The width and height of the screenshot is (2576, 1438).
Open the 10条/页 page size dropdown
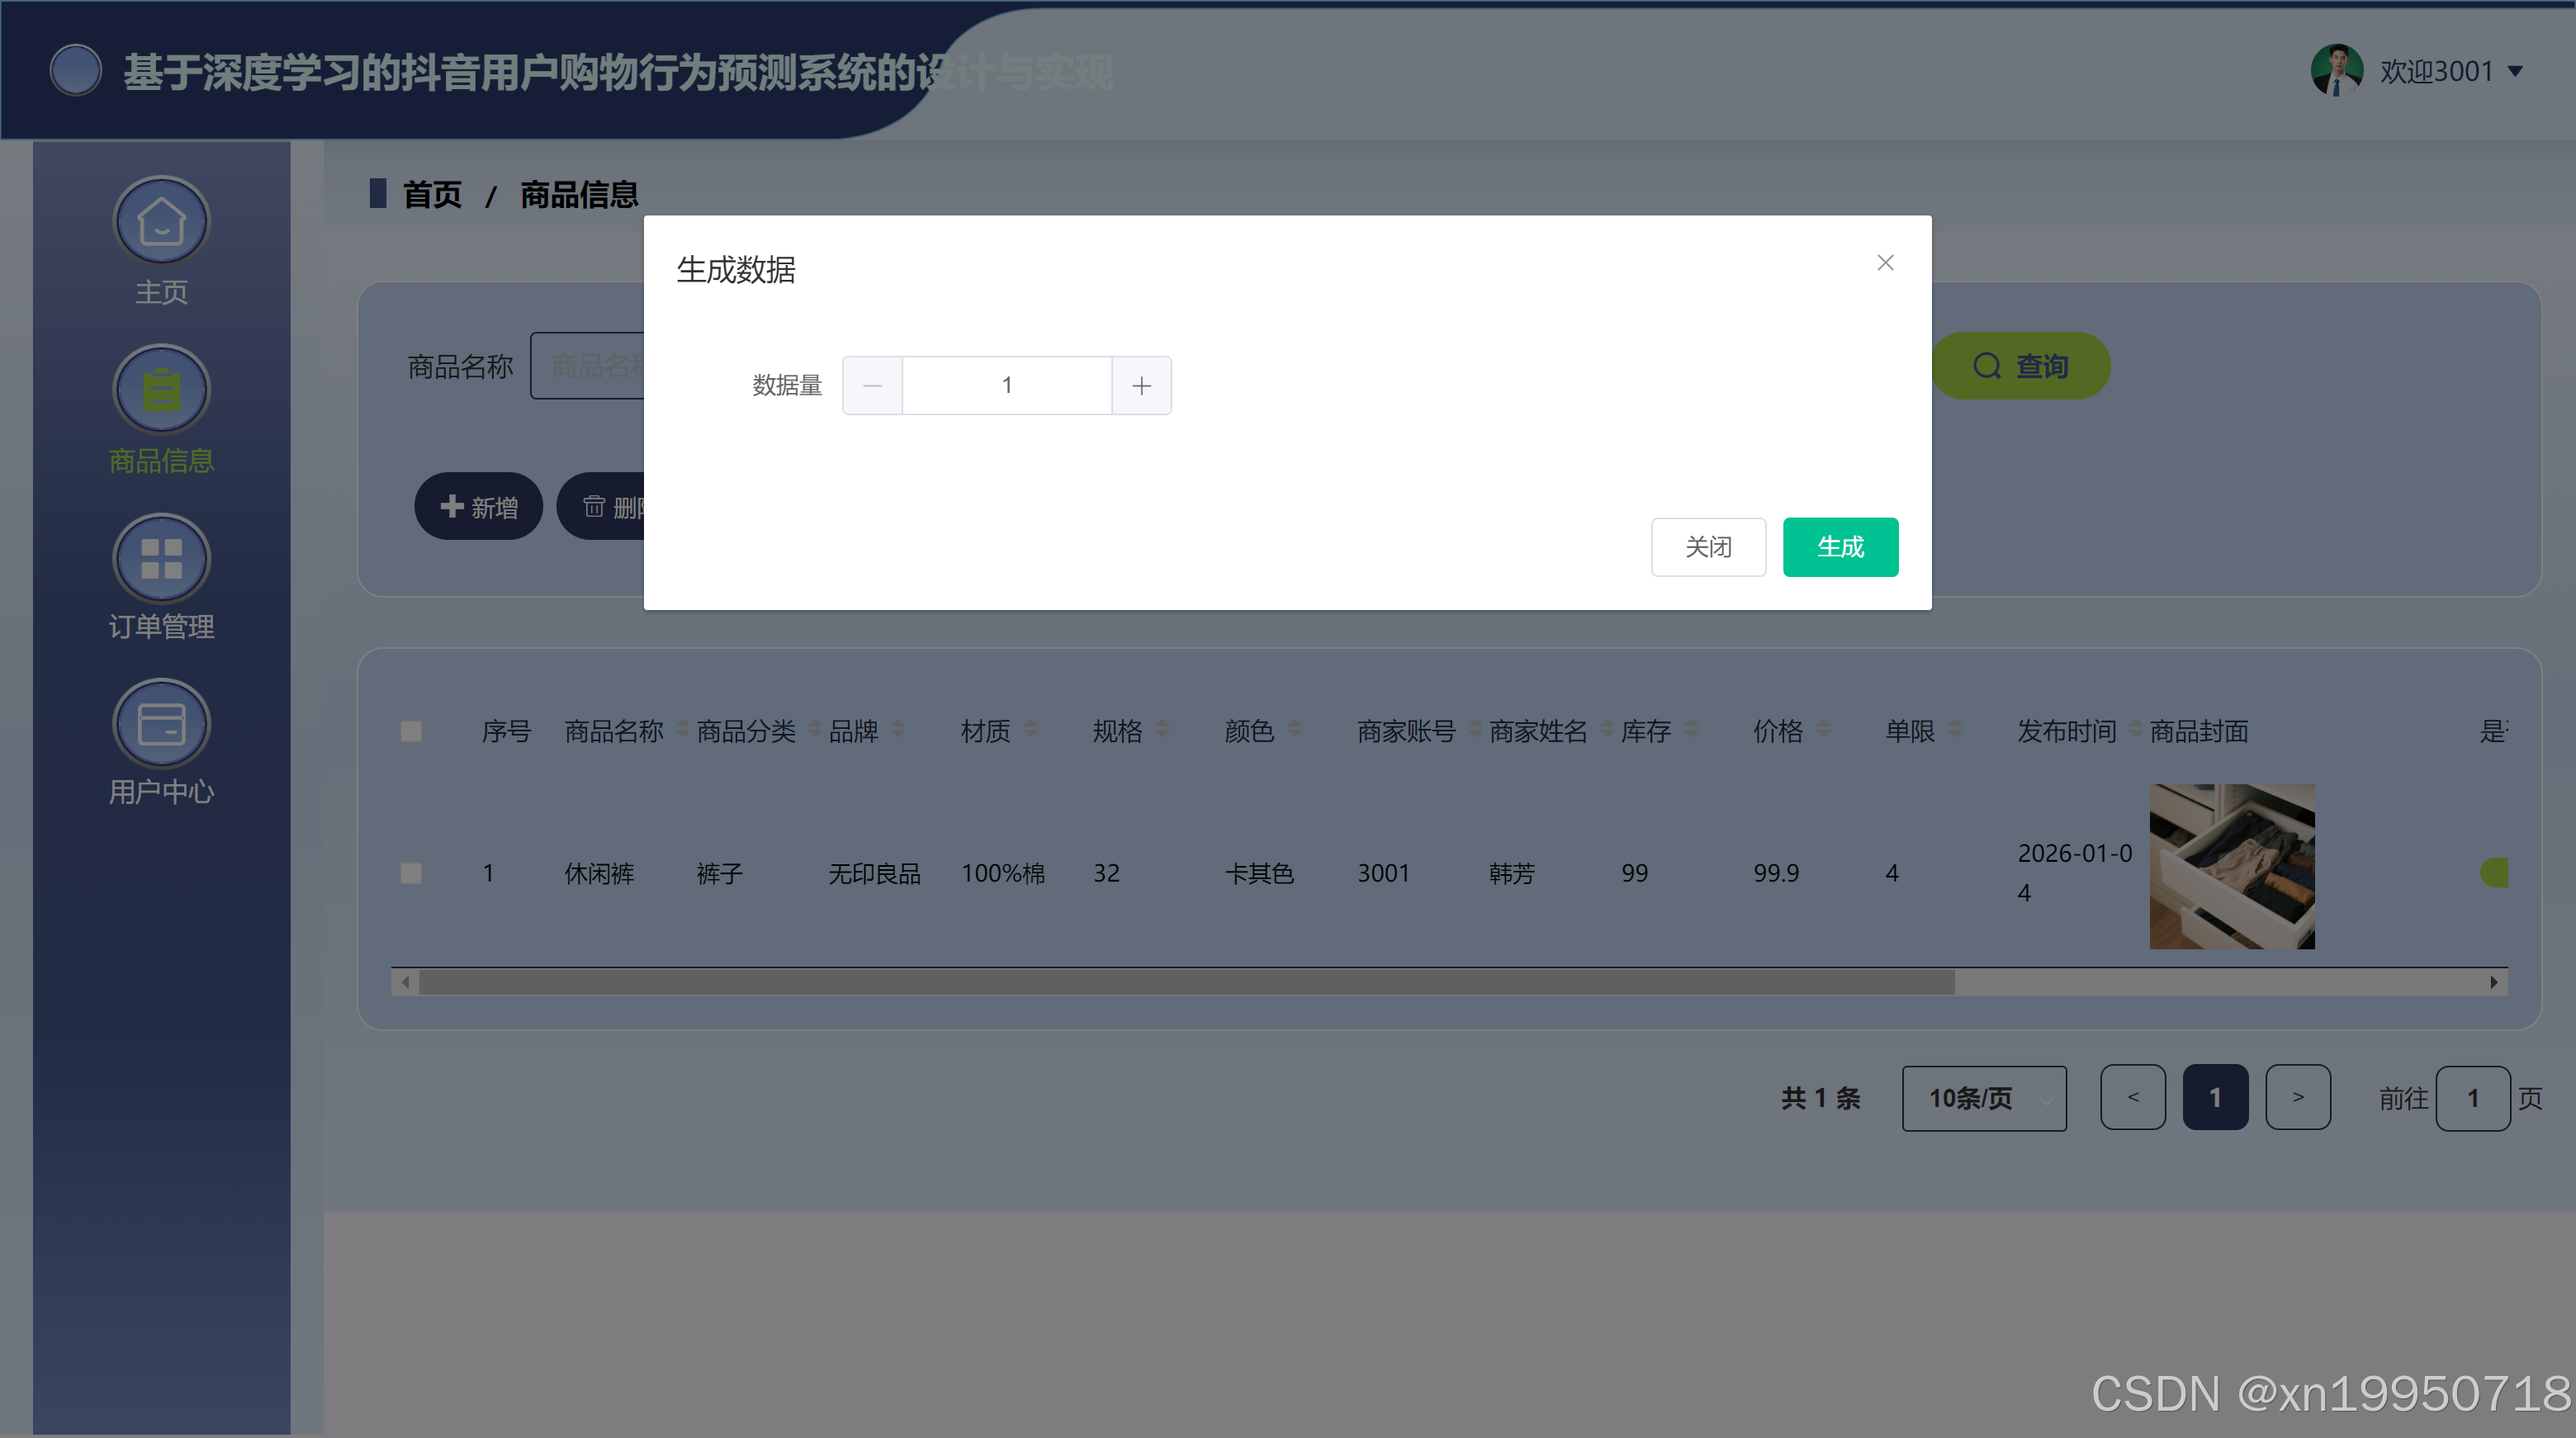1984,1098
